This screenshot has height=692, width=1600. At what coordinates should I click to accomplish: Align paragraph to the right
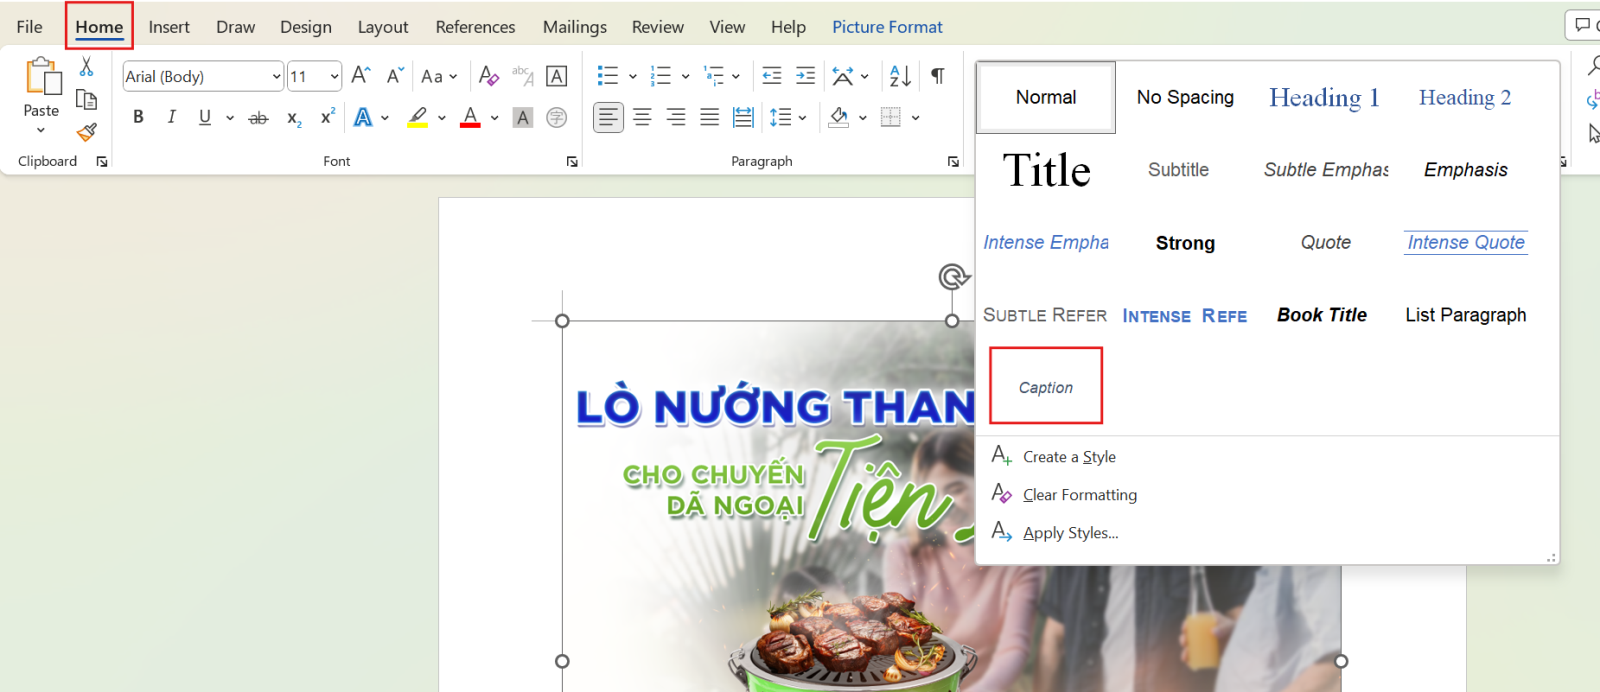(676, 118)
